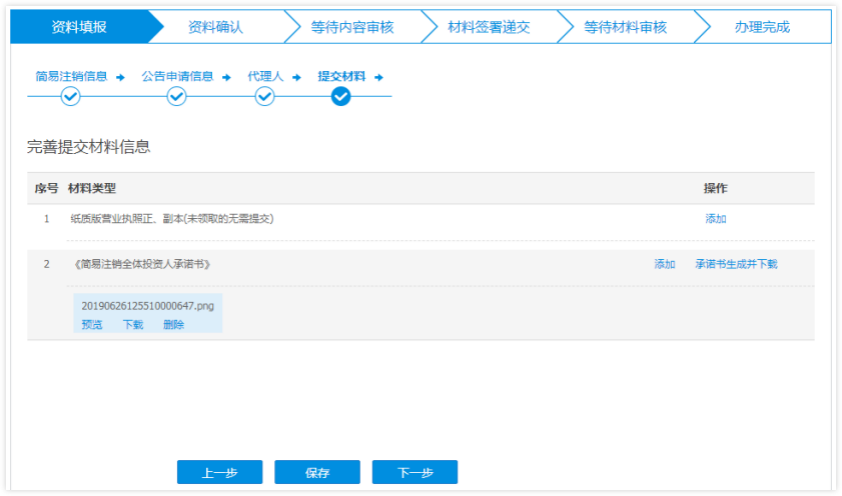
Task: Click the checkmark circle under 公告申请信息
Action: coord(177,97)
